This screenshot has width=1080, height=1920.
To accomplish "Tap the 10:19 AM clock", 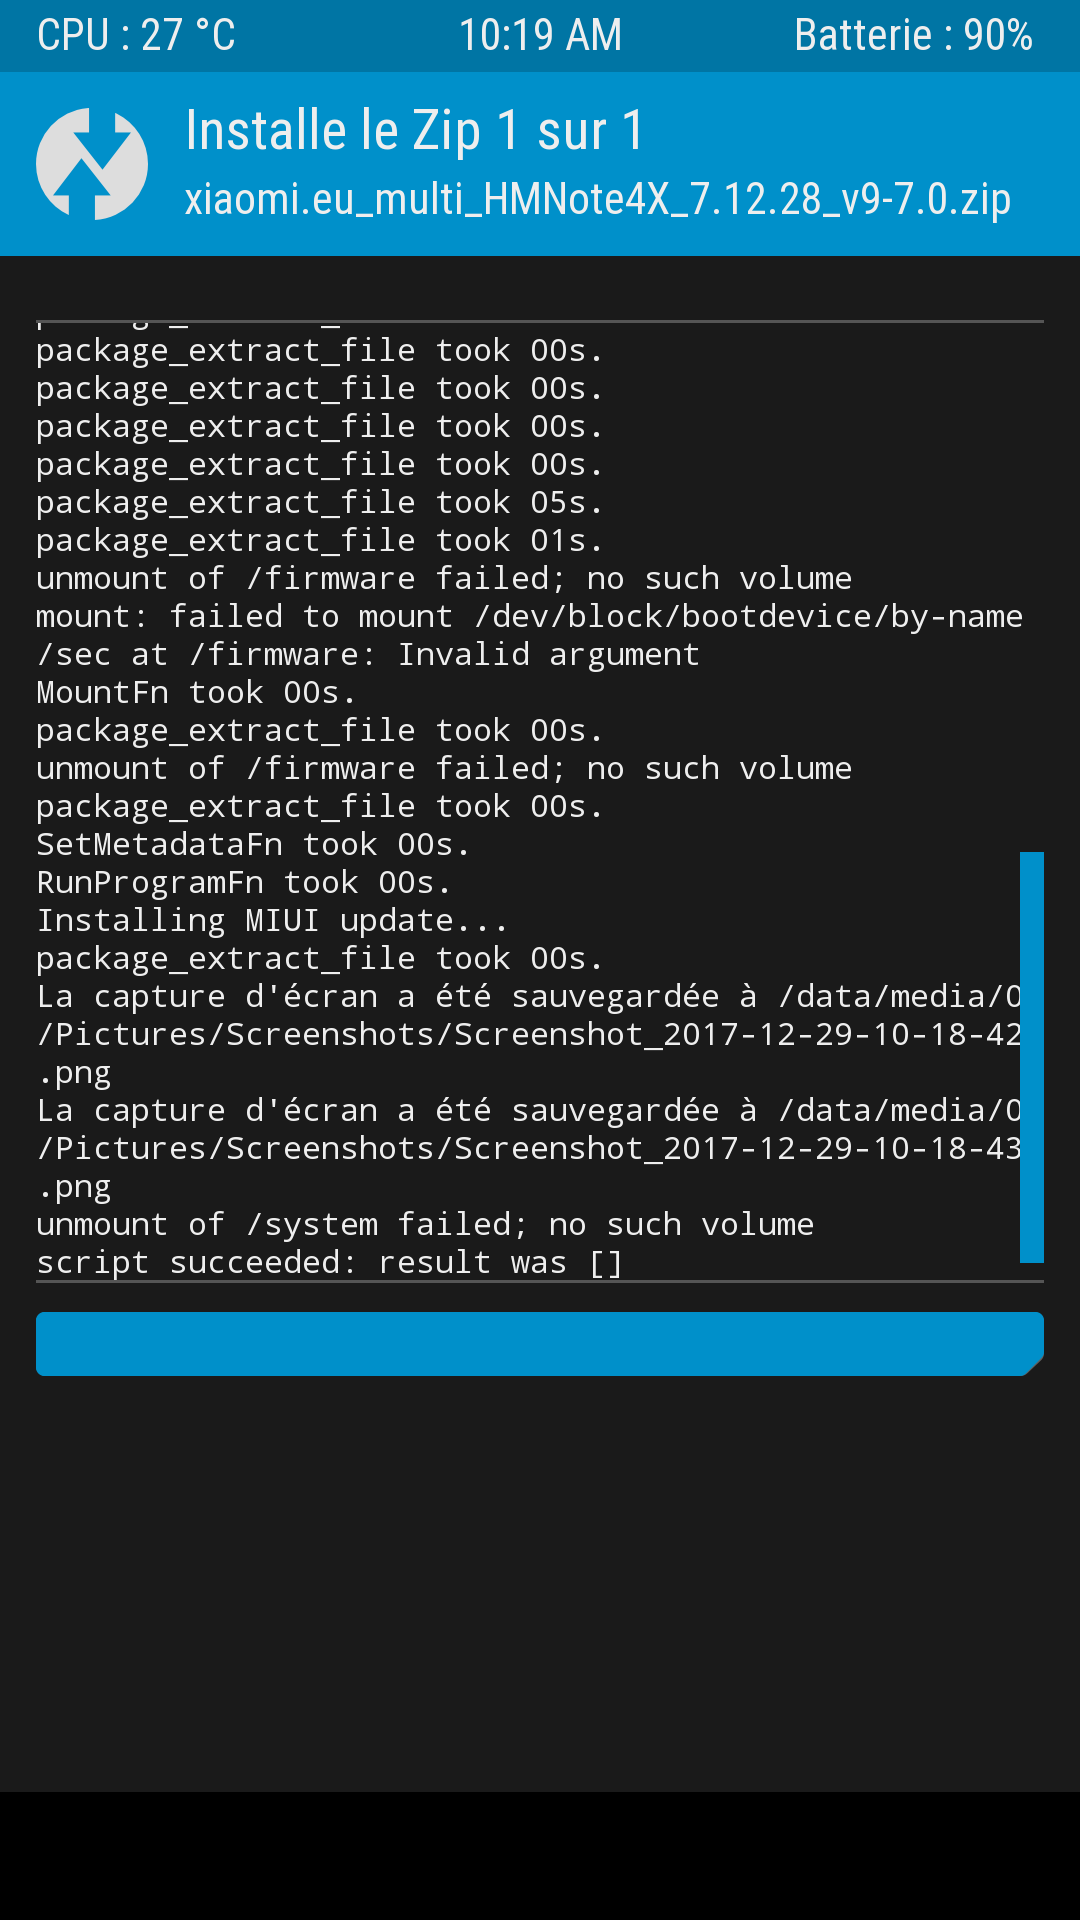I will 540,36.
